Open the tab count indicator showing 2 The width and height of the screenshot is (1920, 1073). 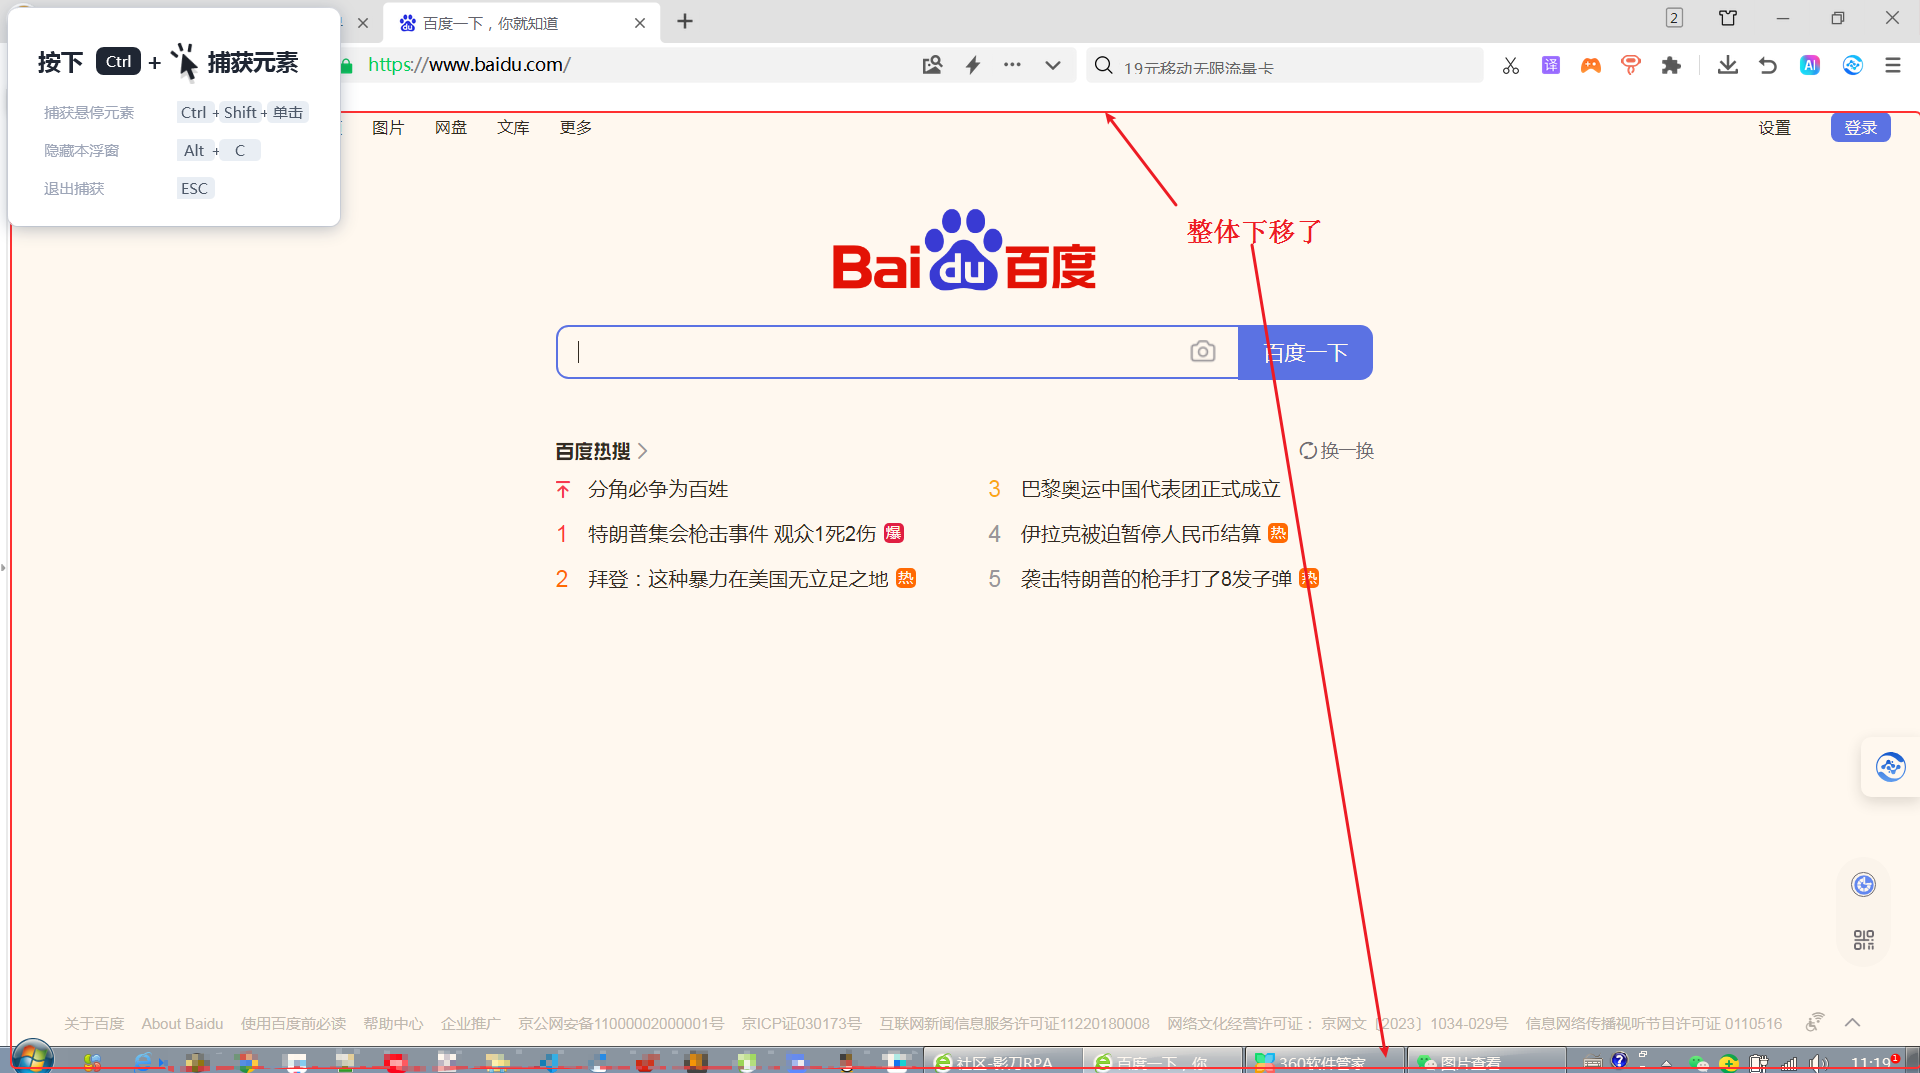tap(1674, 18)
